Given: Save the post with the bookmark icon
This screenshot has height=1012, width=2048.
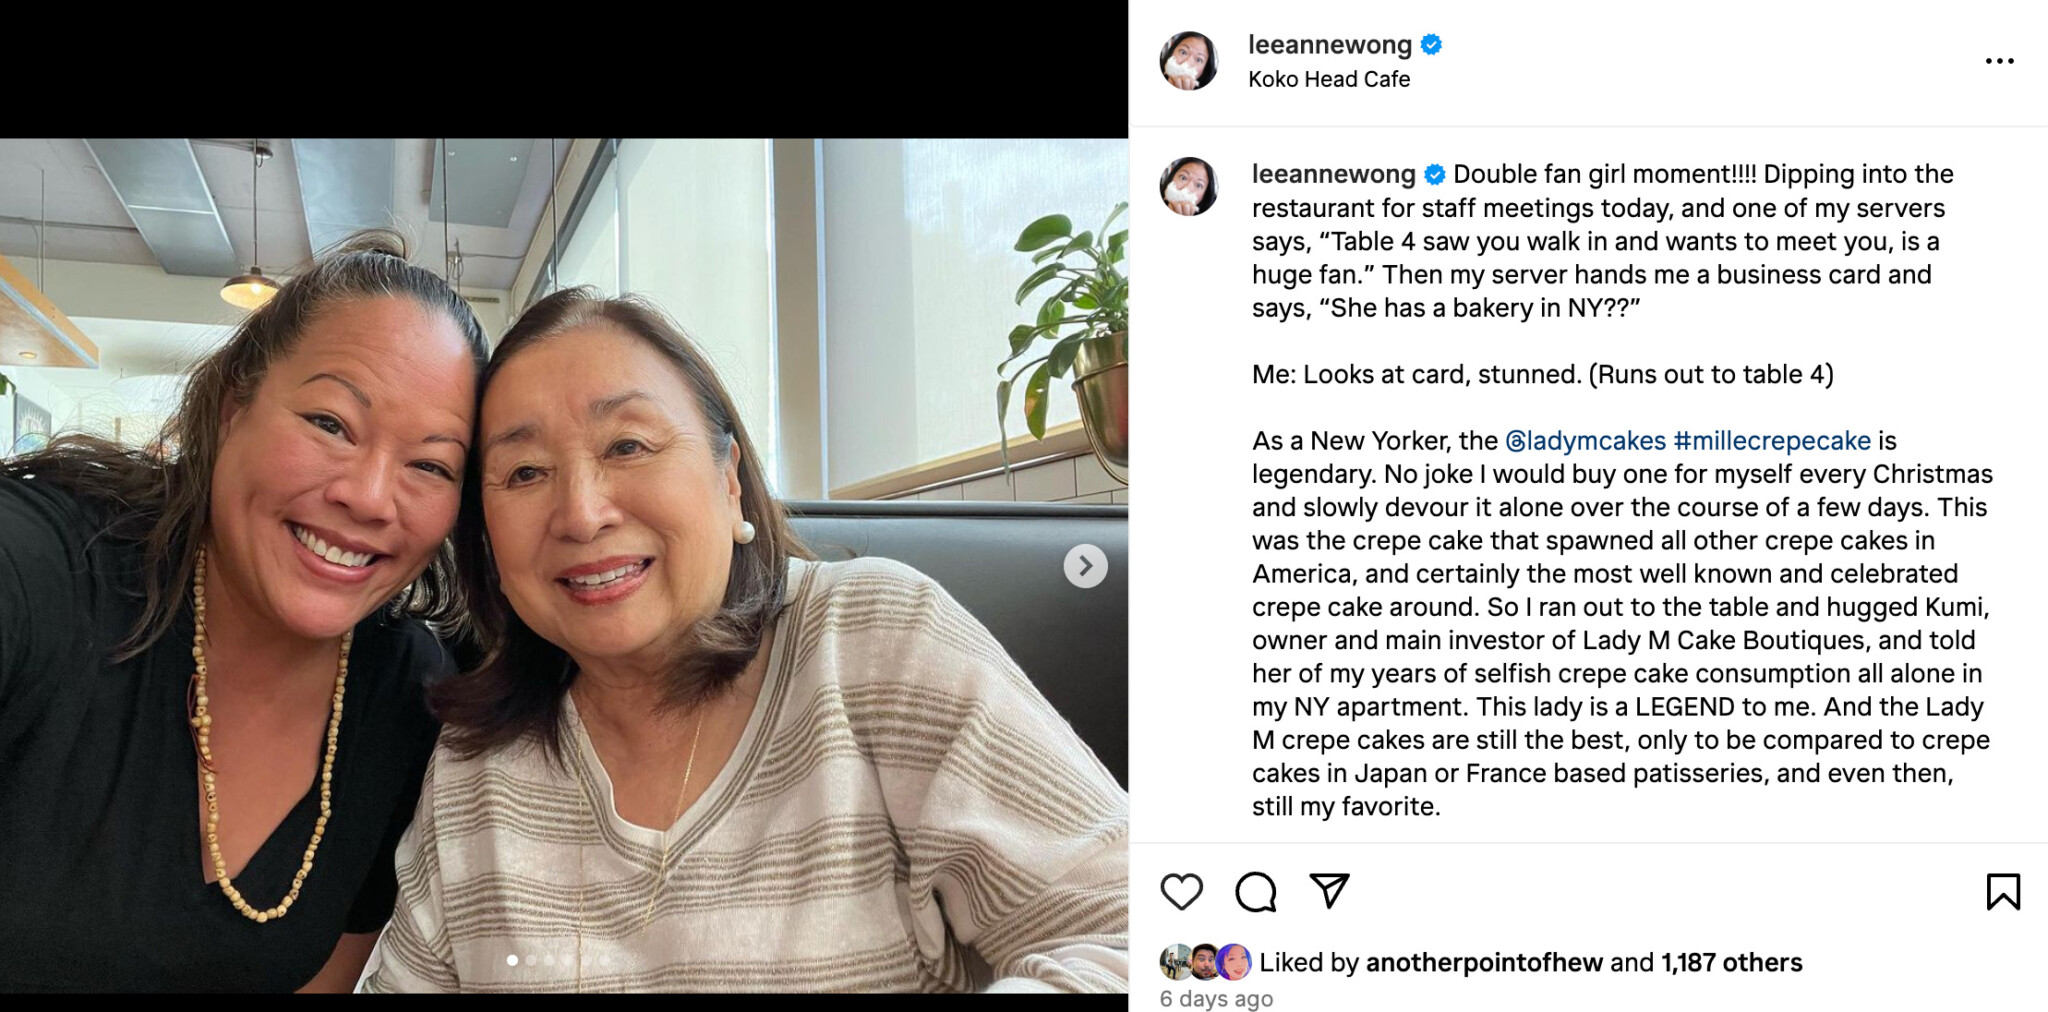Looking at the screenshot, I should [2003, 891].
